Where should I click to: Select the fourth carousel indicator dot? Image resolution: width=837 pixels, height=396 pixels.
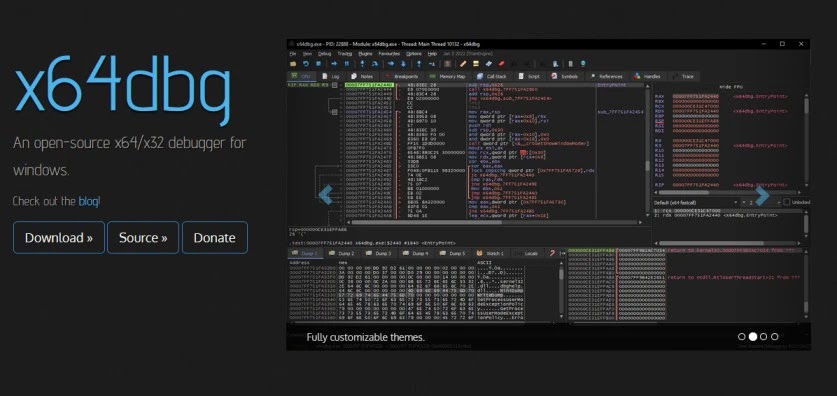[x=775, y=337]
